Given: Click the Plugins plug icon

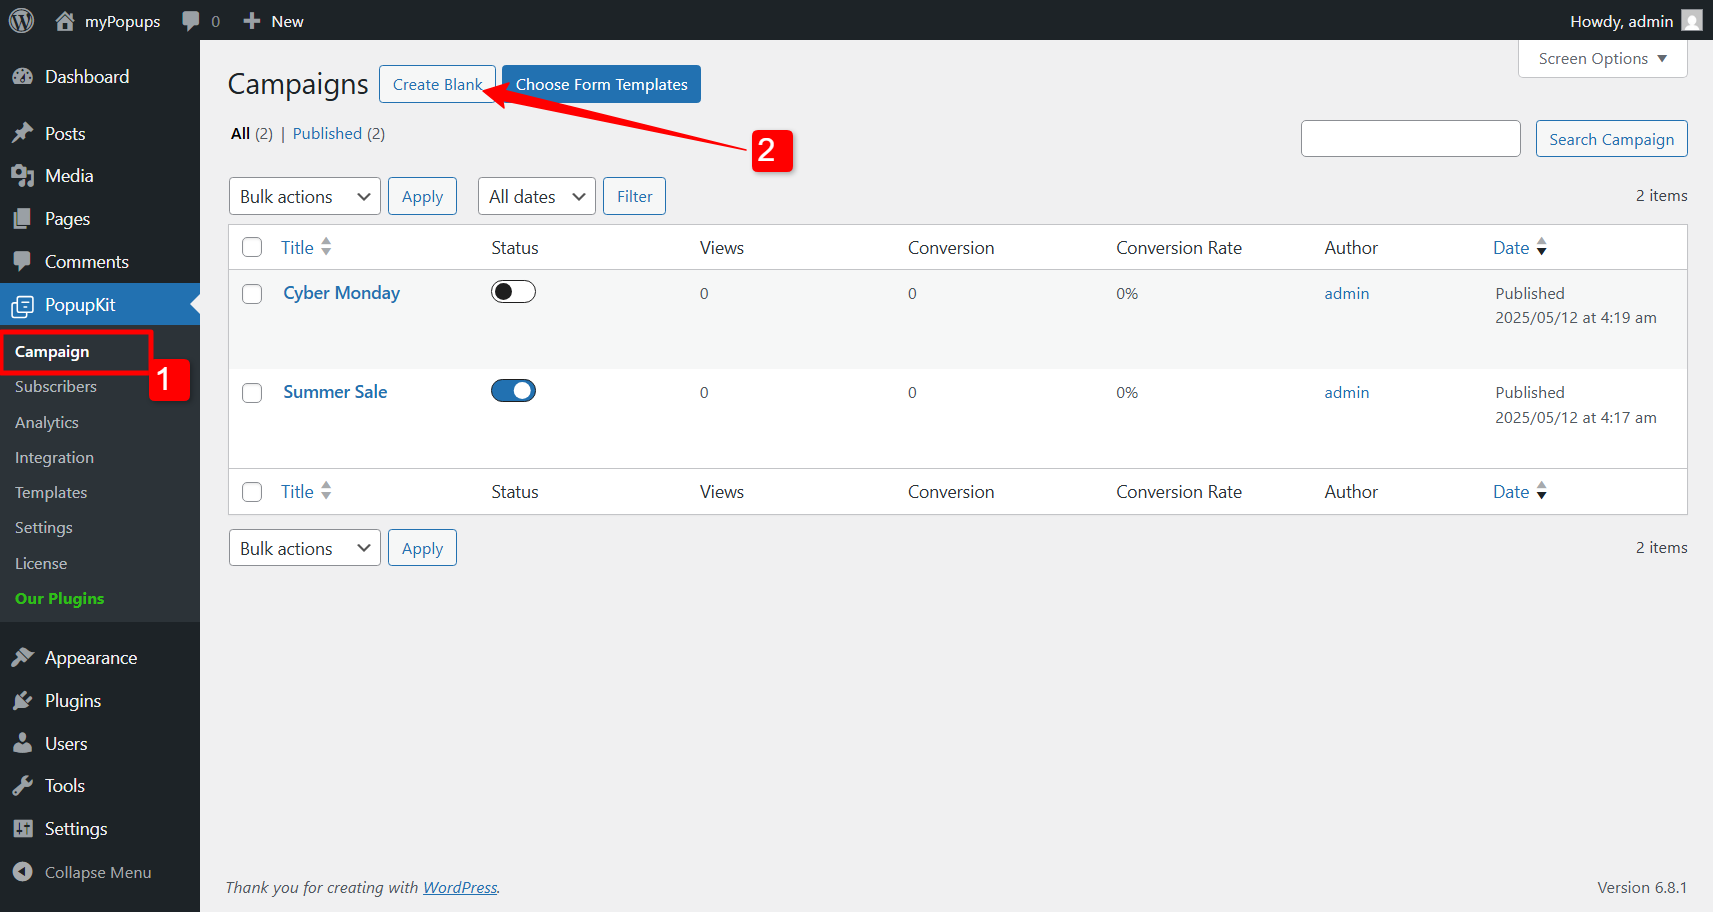Looking at the screenshot, I should [x=23, y=701].
